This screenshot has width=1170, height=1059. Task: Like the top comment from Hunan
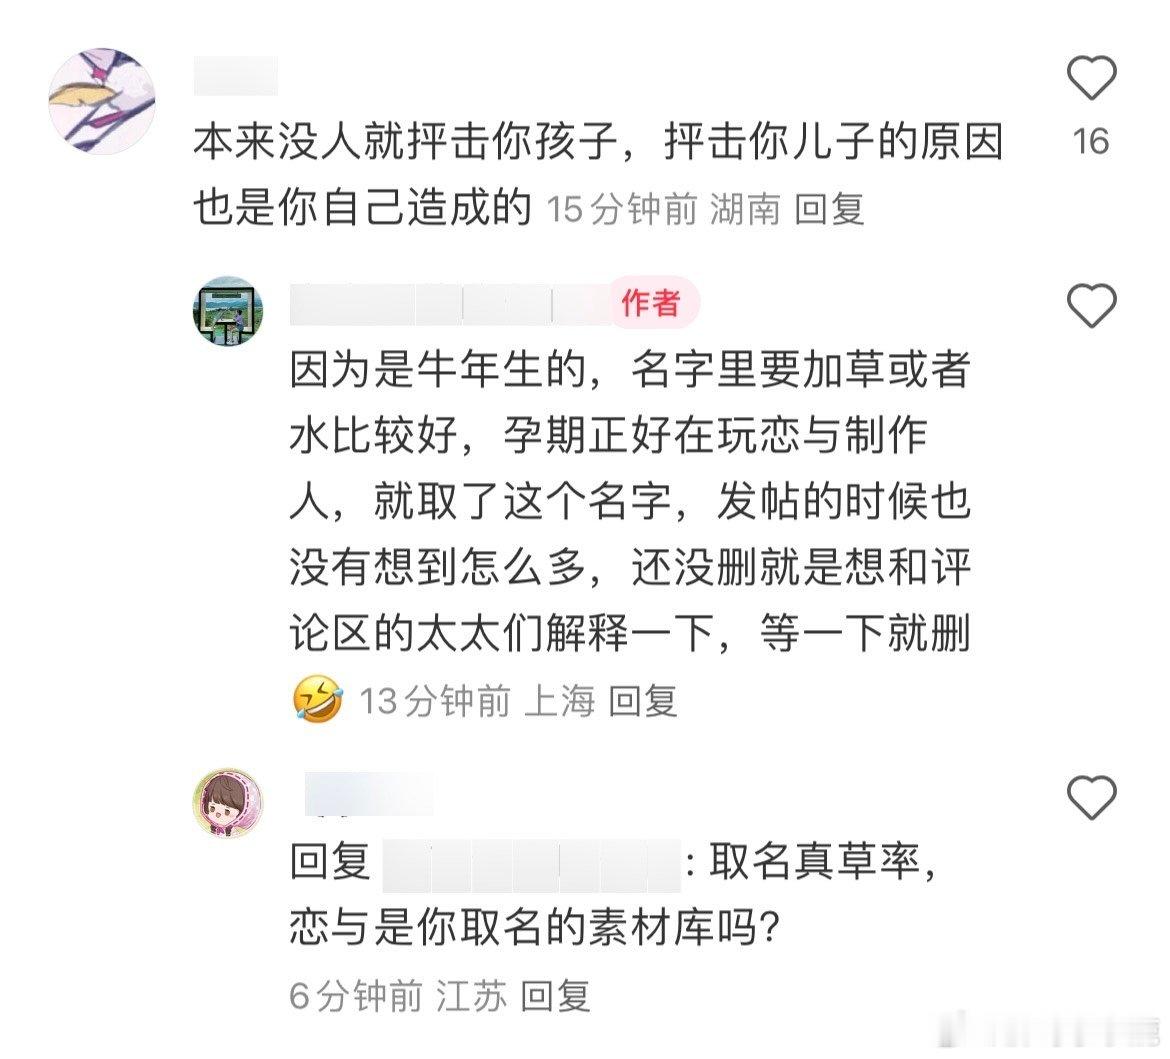click(1091, 78)
